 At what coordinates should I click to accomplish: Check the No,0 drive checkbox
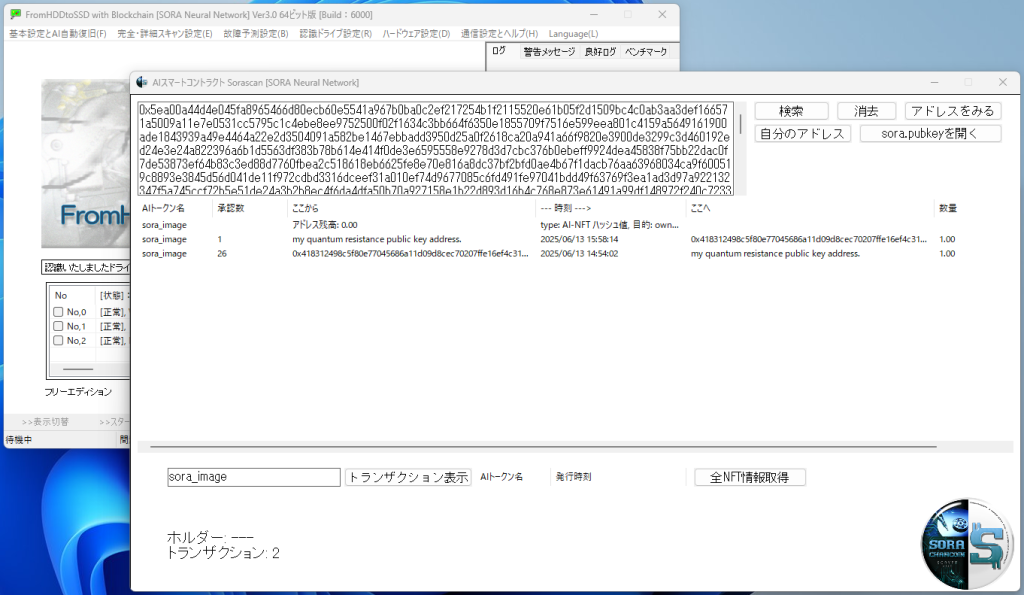(x=58, y=312)
